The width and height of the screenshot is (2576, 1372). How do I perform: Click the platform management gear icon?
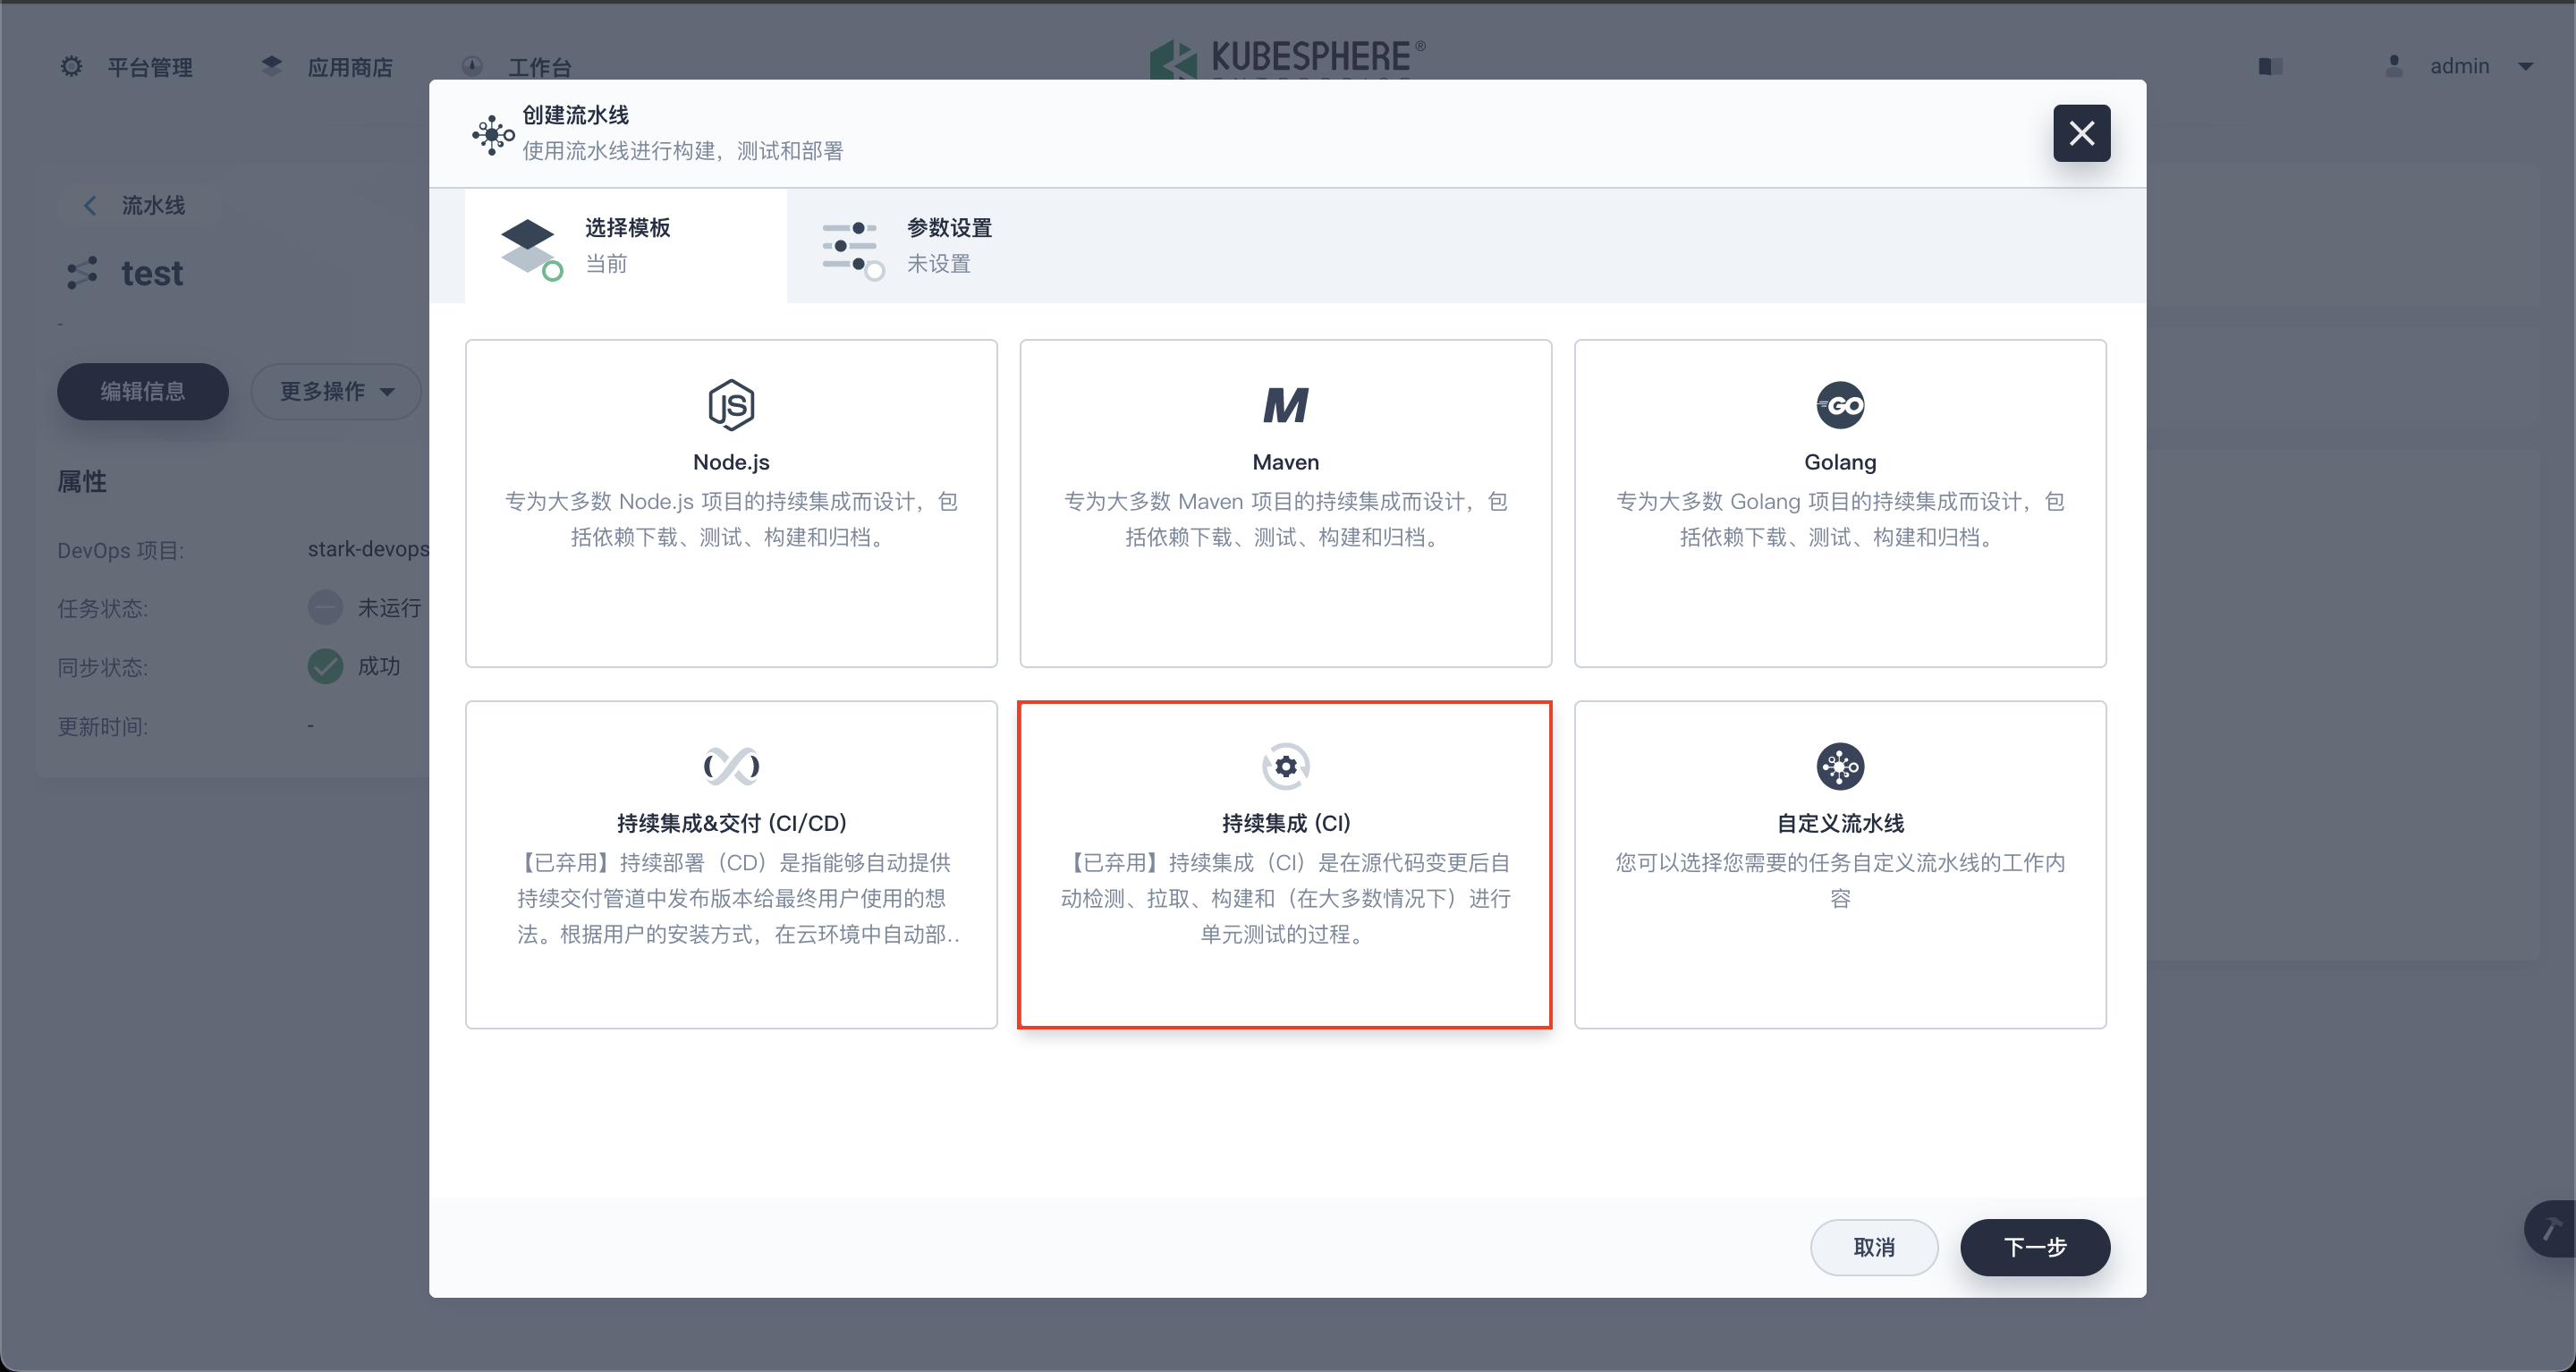coord(71,66)
